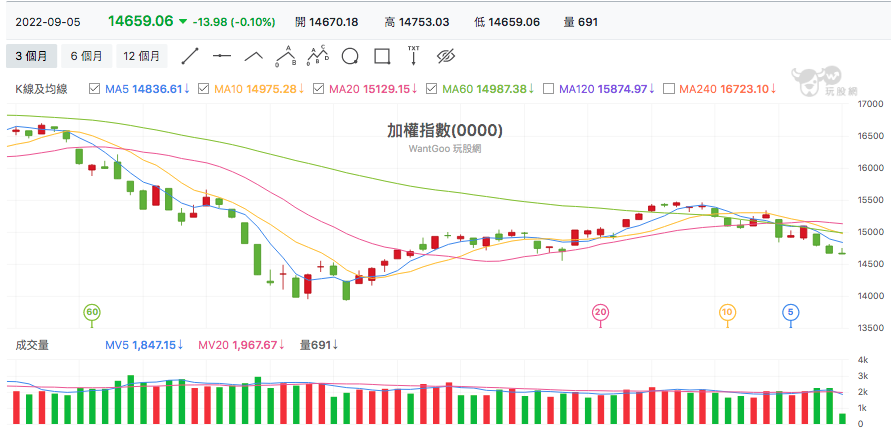Viewport: 891px width, 432px height.
Task: Click the orange 10 moving-average marker
Action: pyautogui.click(x=727, y=312)
